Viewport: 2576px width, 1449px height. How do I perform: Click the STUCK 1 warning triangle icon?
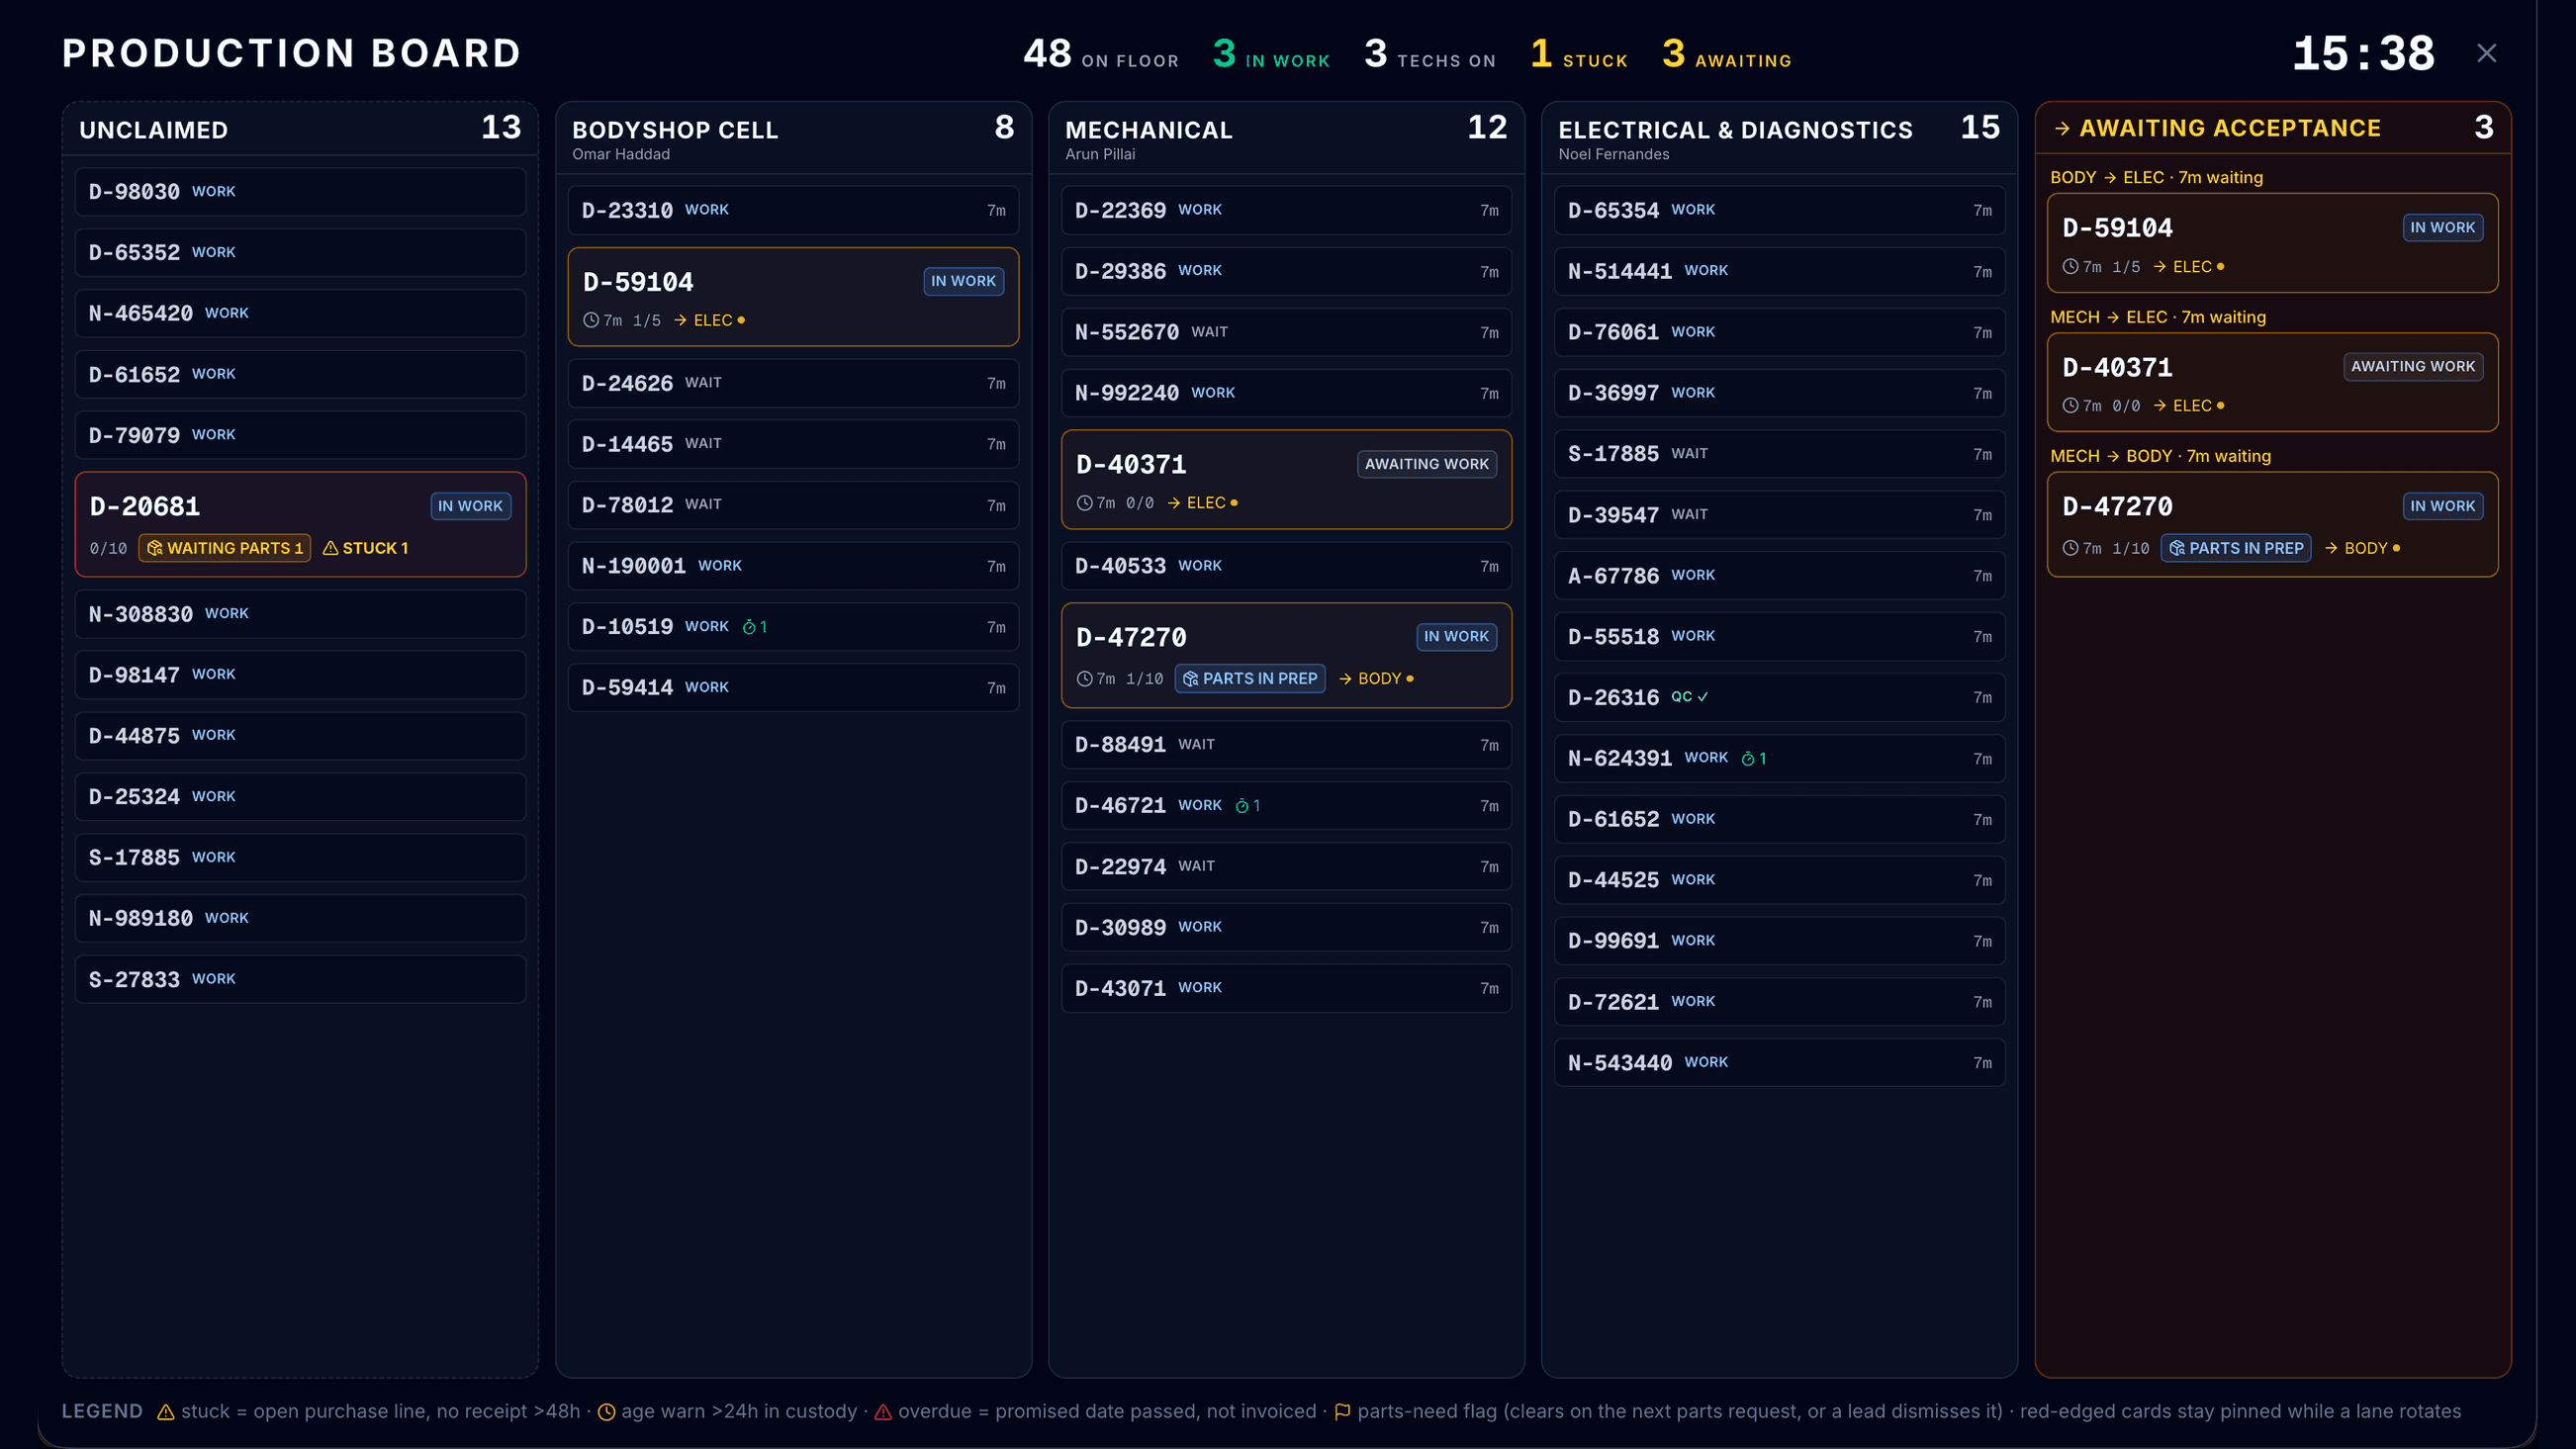pos(330,548)
